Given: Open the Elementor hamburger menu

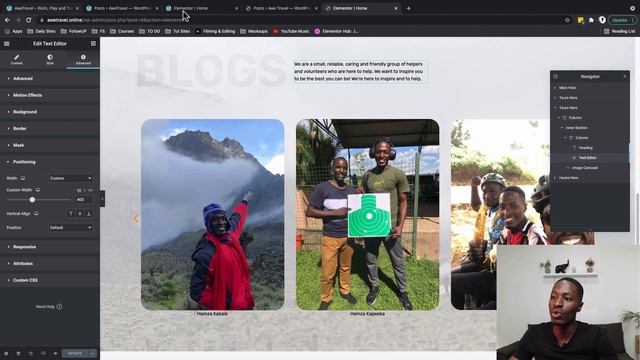Looking at the screenshot, I should tap(7, 44).
